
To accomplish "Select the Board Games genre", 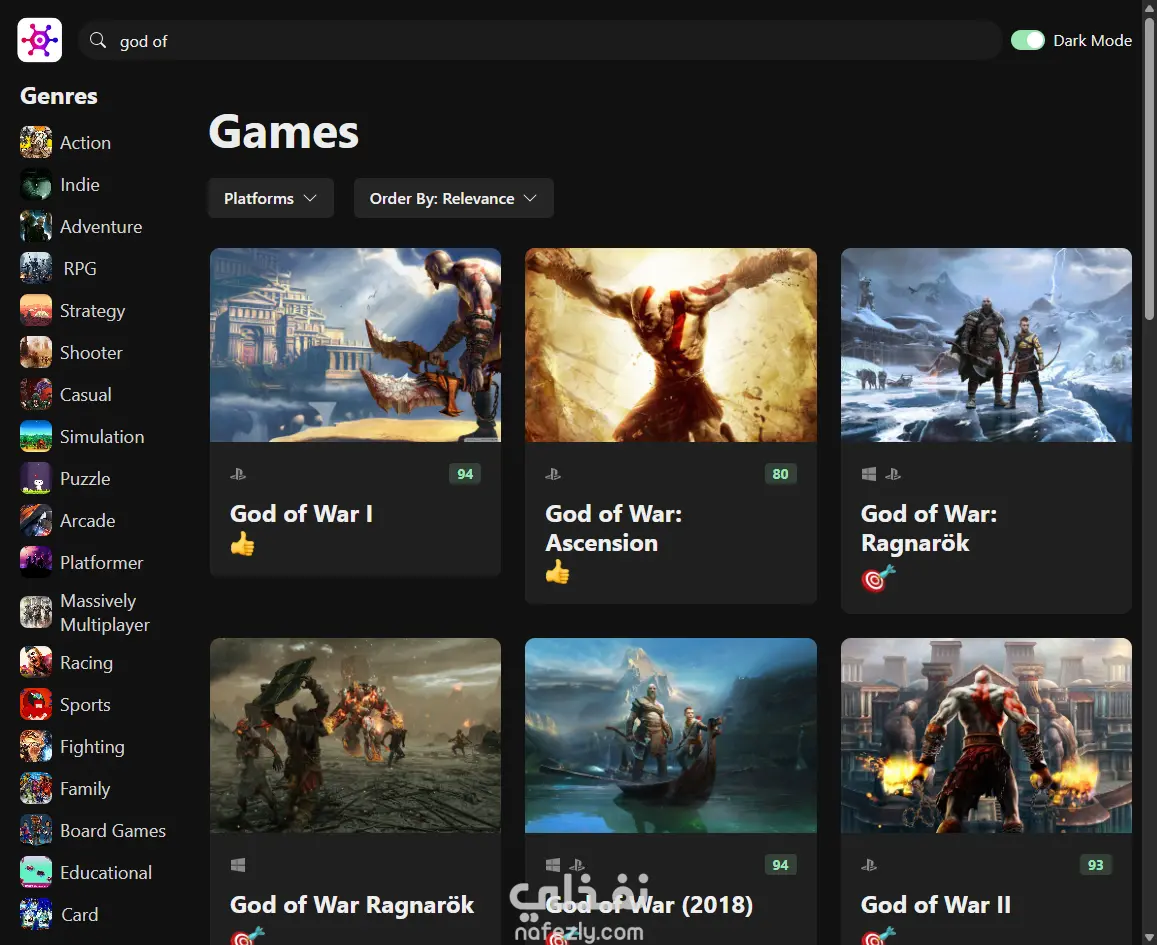I will (113, 831).
